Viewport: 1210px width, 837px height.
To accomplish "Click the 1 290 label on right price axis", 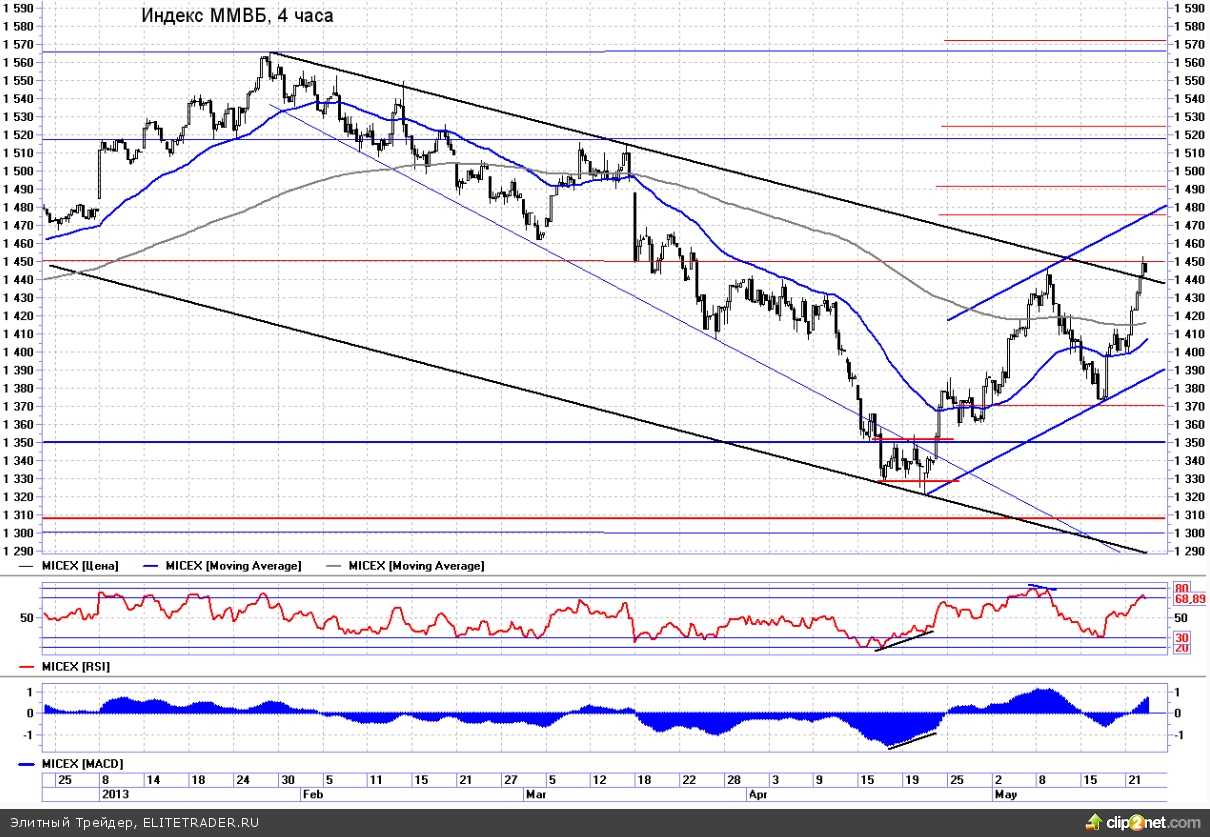I will click(x=1189, y=552).
